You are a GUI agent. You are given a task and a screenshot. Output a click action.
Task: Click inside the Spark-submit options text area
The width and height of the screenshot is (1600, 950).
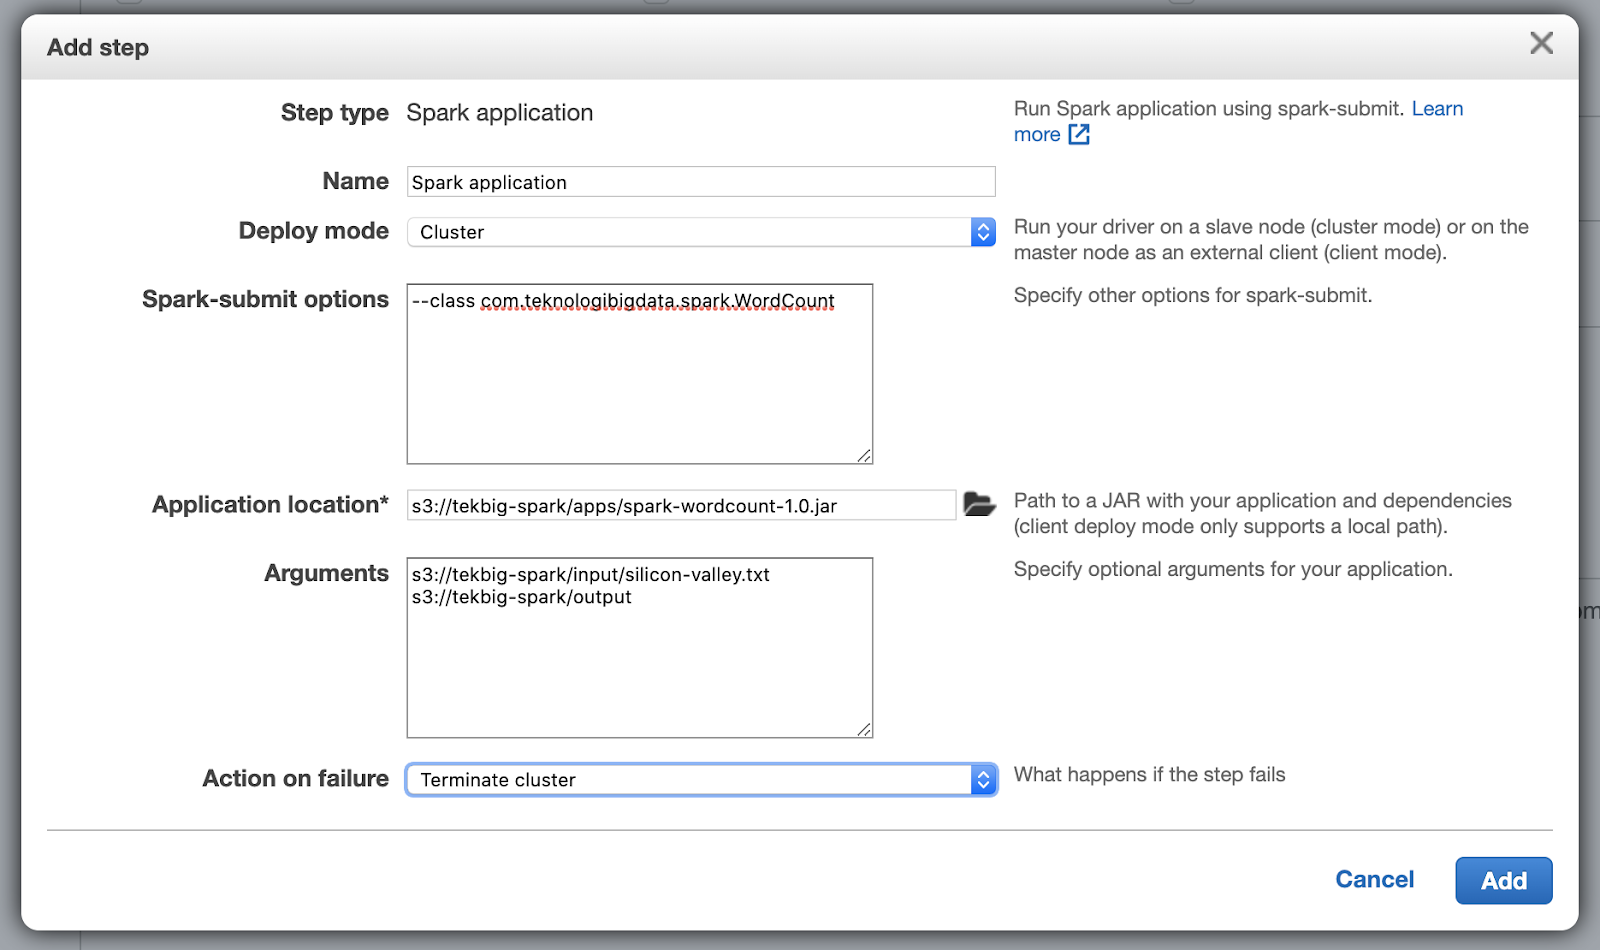coord(640,374)
